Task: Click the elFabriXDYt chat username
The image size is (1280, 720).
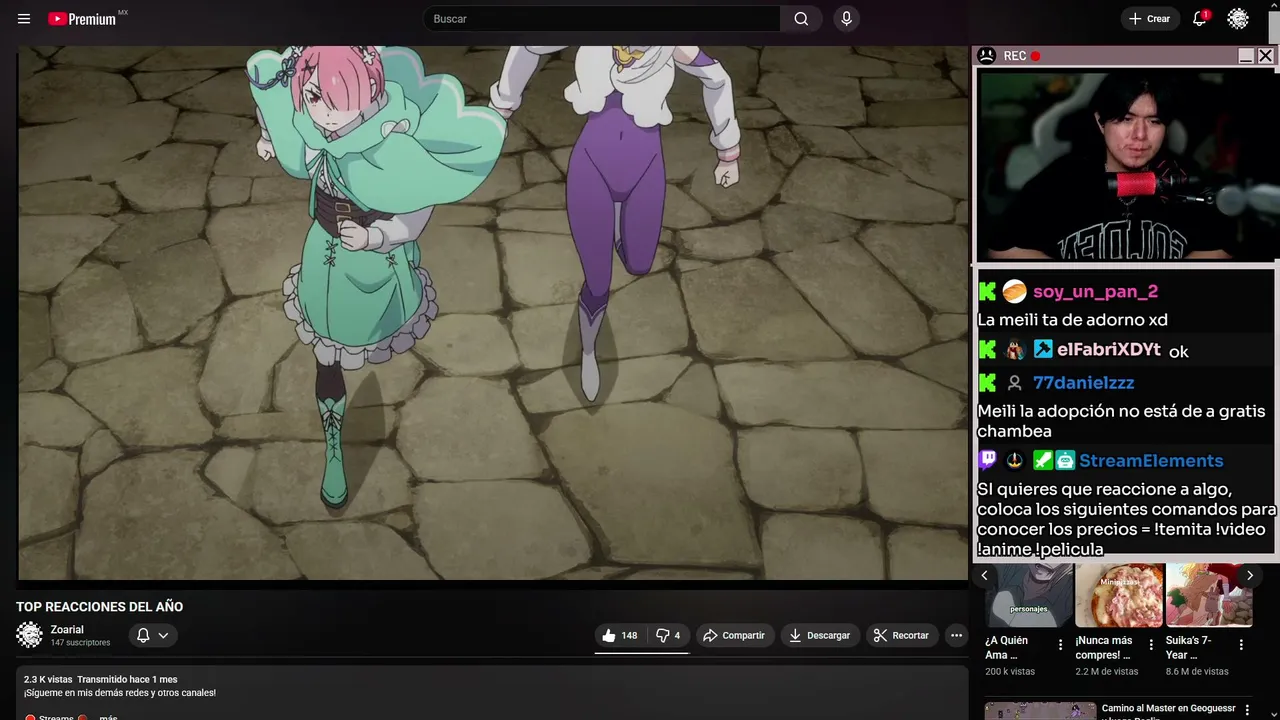Action: pyautogui.click(x=1109, y=350)
